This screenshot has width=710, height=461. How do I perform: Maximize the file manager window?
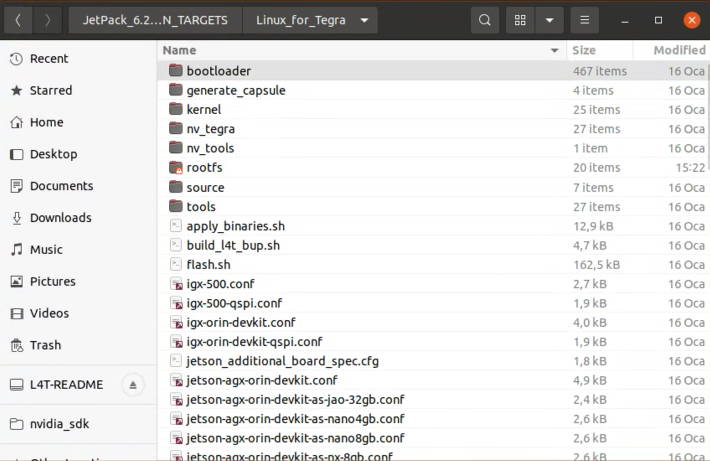click(x=658, y=20)
